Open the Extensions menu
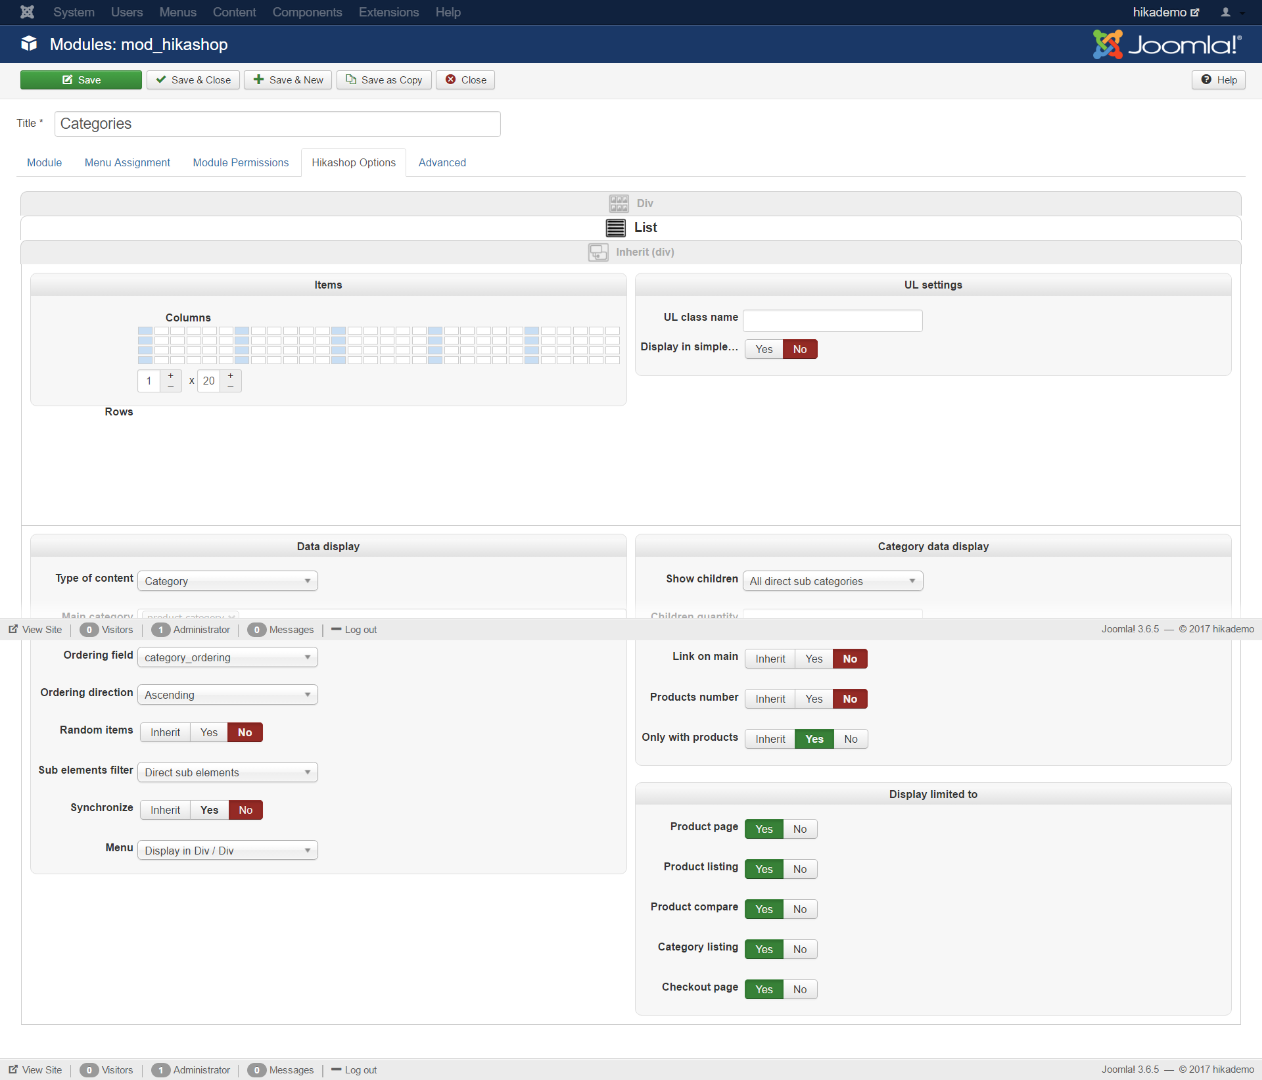This screenshot has width=1262, height=1080. 388,12
